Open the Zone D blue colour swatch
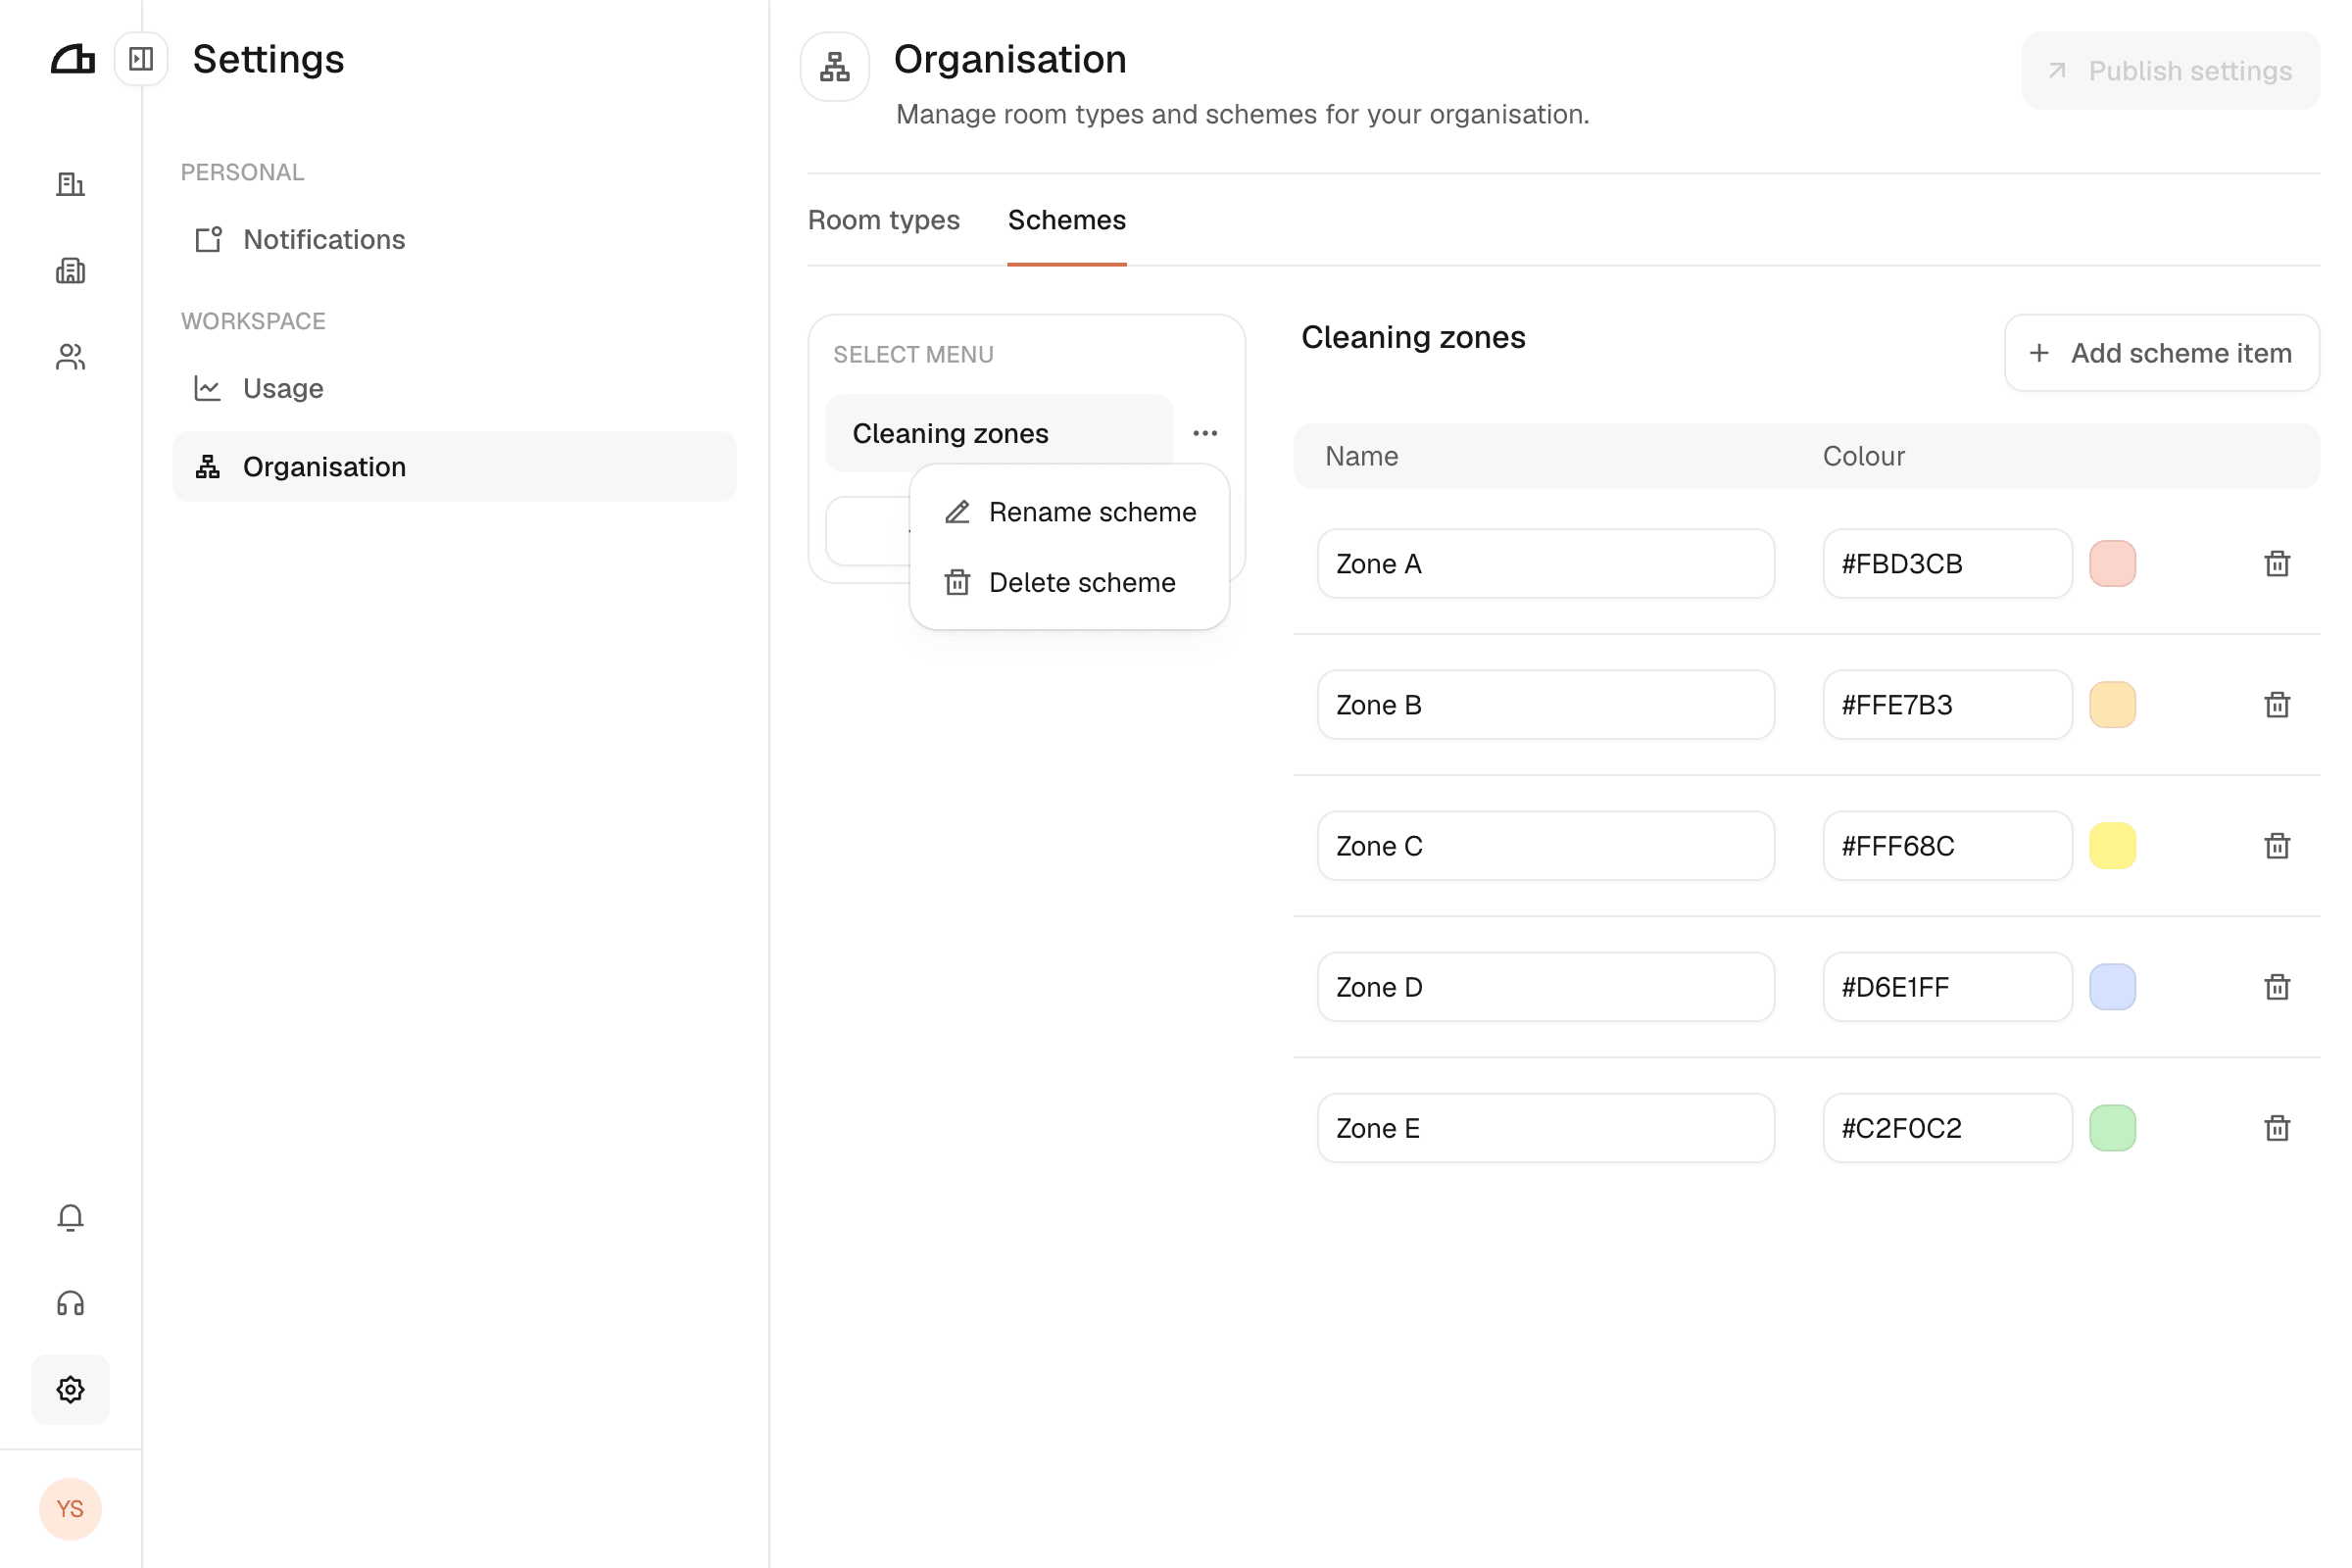The image size is (2352, 1568). click(2113, 987)
